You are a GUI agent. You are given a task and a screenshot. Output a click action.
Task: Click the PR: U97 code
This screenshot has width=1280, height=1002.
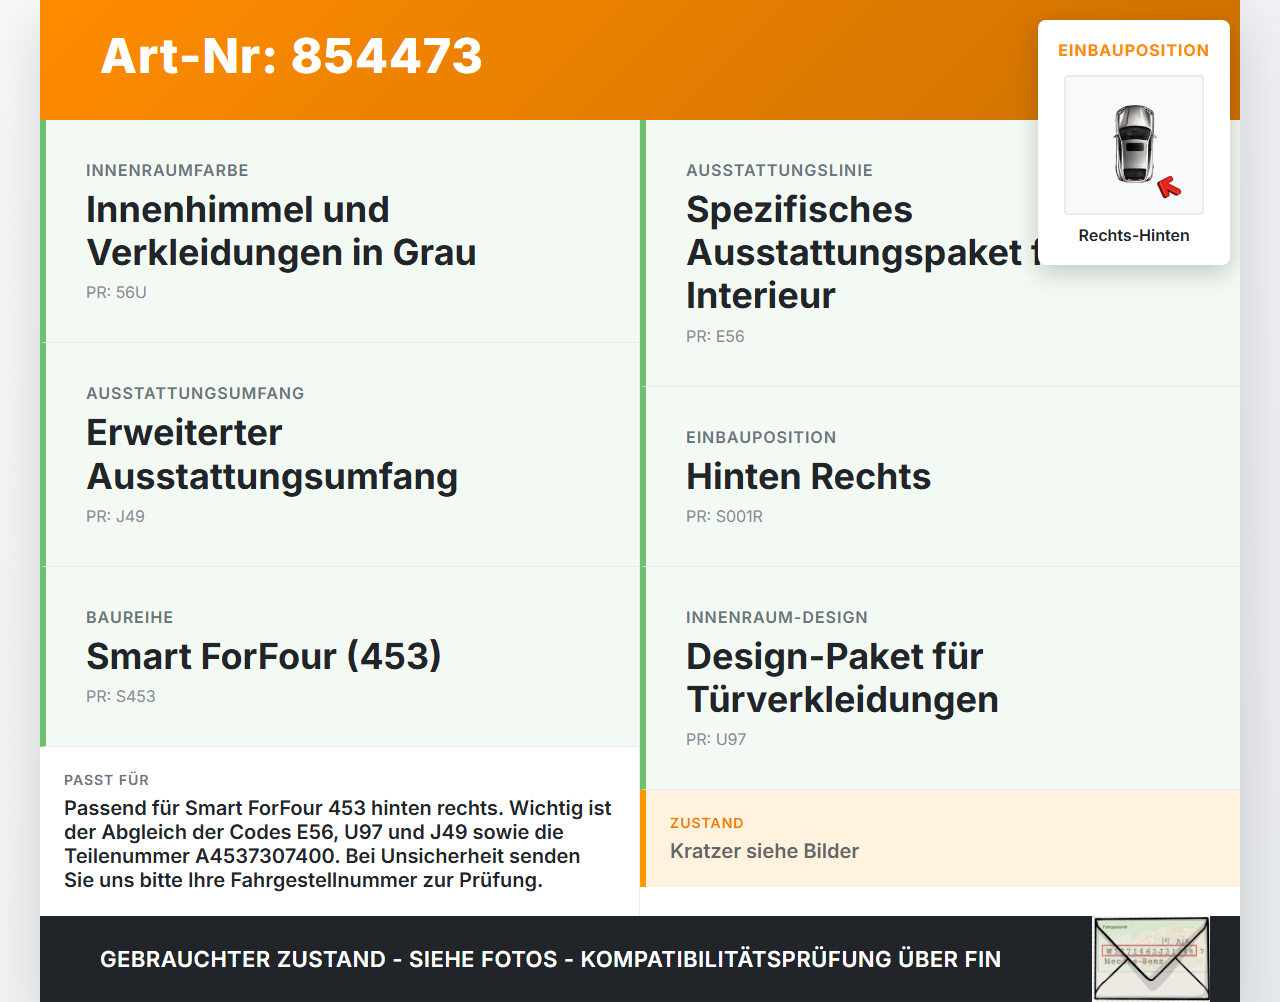[x=716, y=739]
